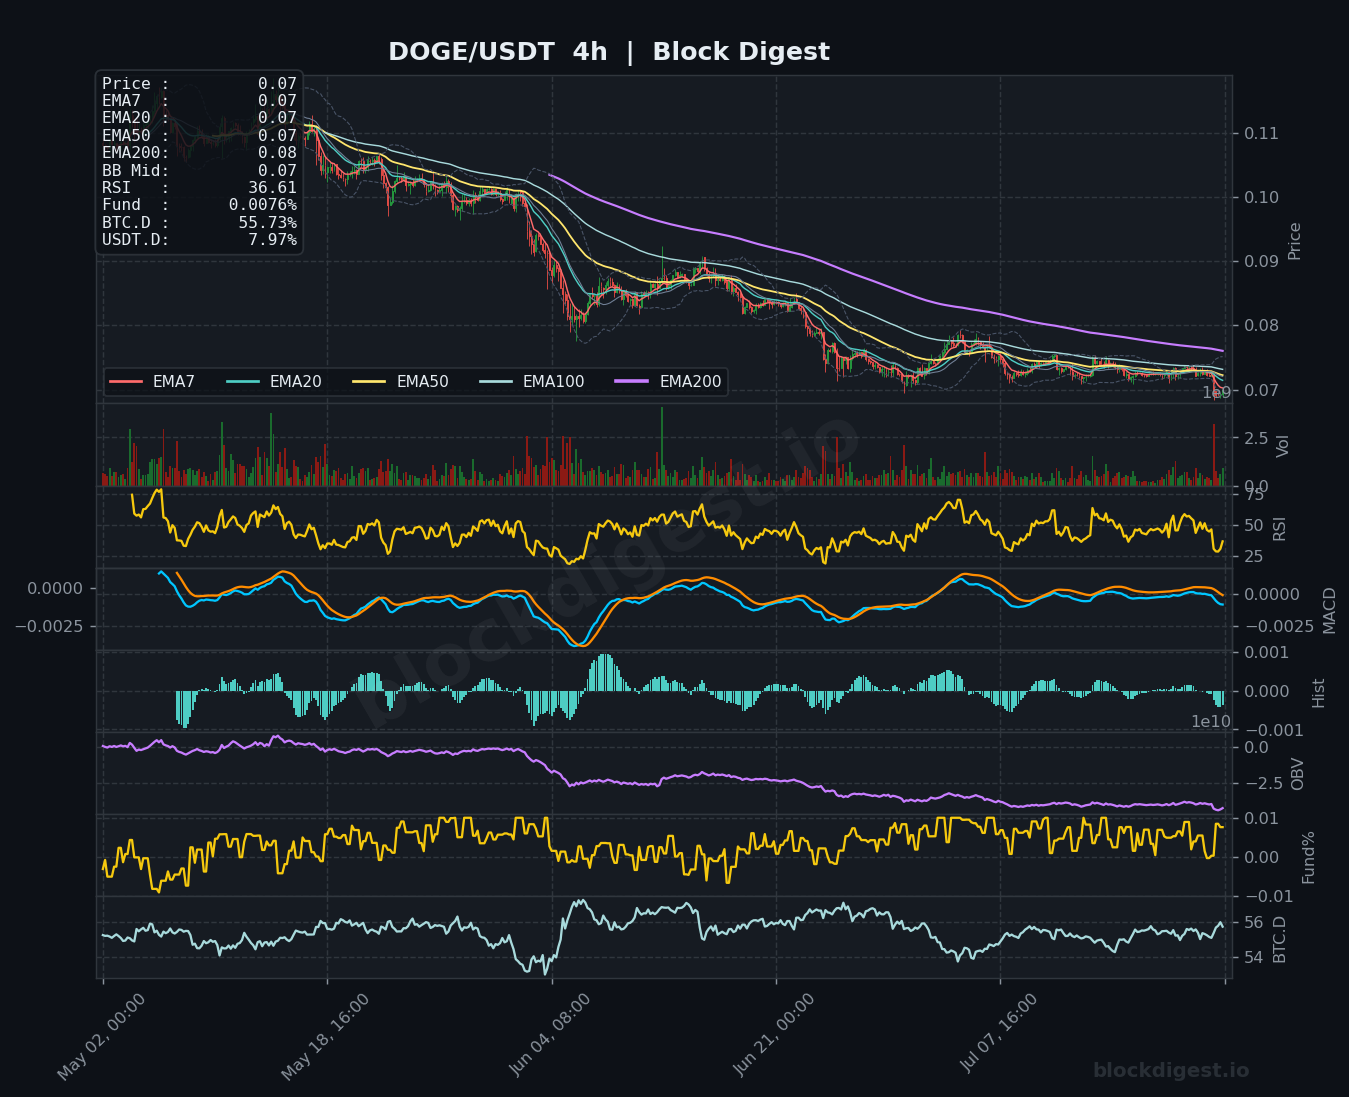Click the 0.11 price axis tick
The height and width of the screenshot is (1097, 1349).
point(1261,133)
